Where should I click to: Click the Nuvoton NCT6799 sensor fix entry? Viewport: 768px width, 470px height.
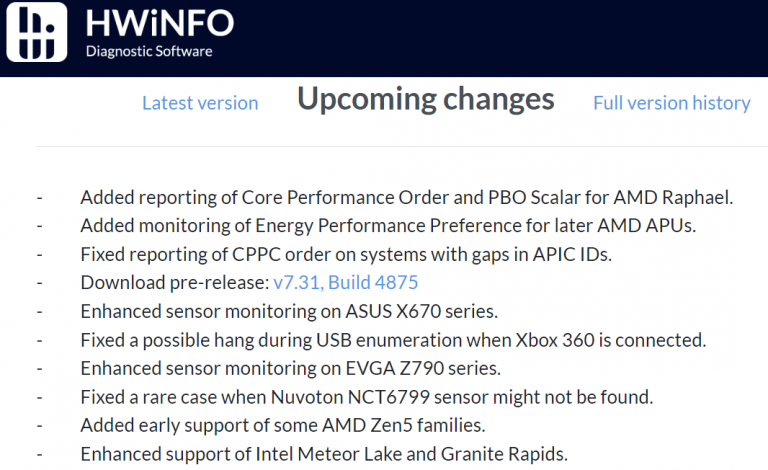pos(367,397)
